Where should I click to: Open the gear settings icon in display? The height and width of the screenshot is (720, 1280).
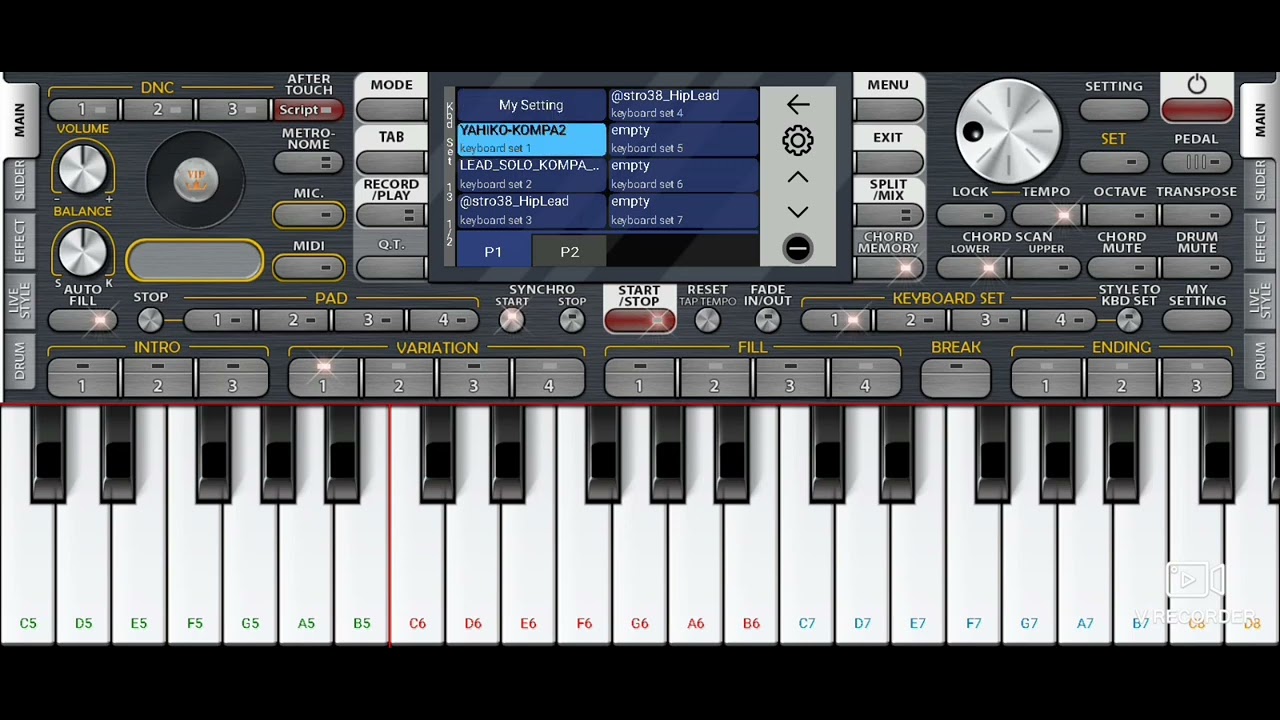pos(797,140)
